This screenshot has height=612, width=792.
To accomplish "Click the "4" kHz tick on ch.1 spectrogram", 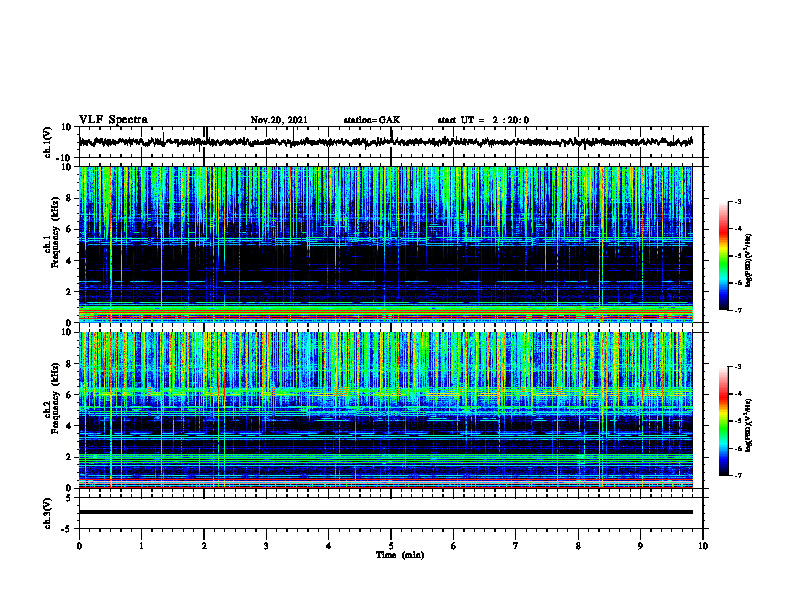I will coord(70,261).
